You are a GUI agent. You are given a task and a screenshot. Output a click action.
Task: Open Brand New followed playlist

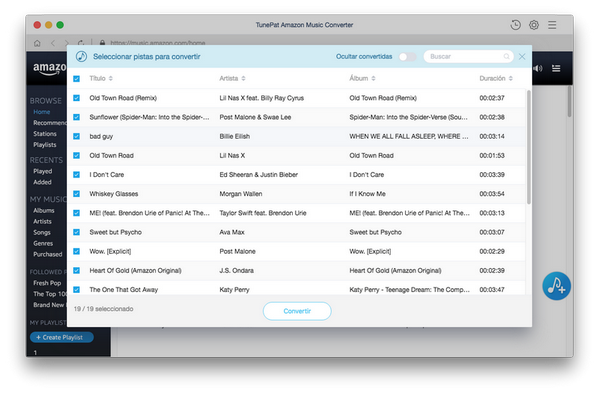point(49,305)
